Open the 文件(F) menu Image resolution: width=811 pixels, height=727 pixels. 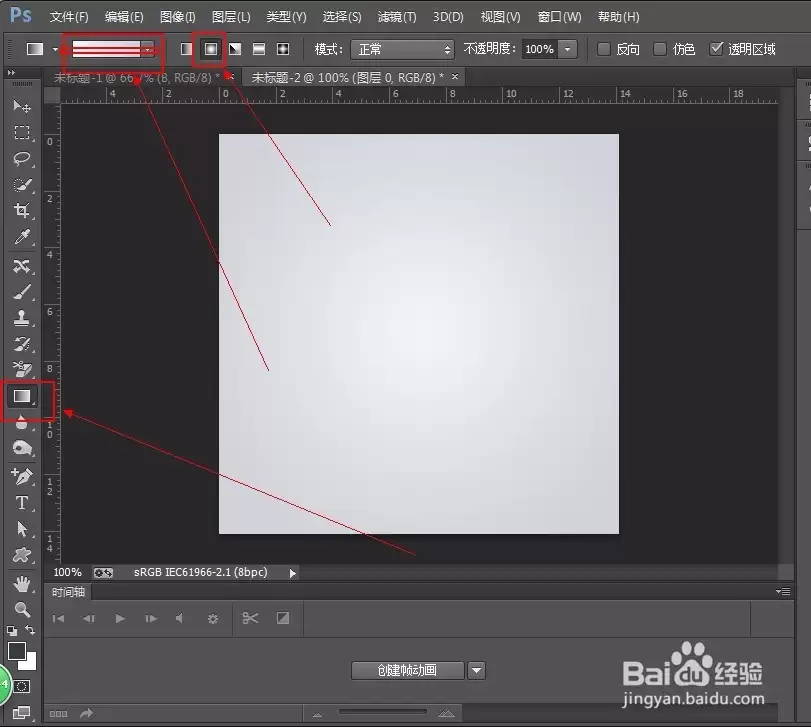[69, 17]
